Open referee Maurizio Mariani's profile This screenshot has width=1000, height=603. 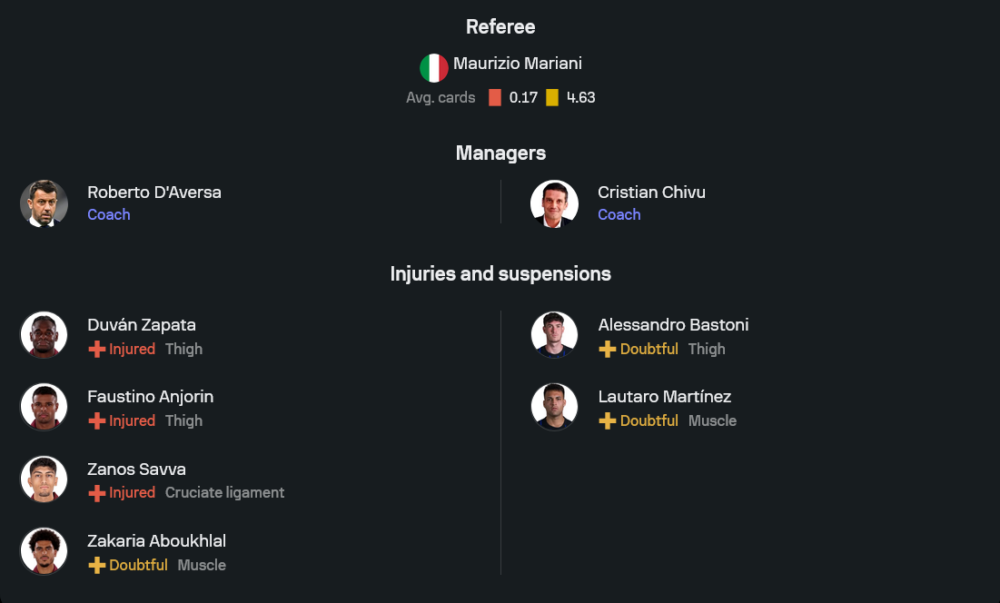point(517,64)
